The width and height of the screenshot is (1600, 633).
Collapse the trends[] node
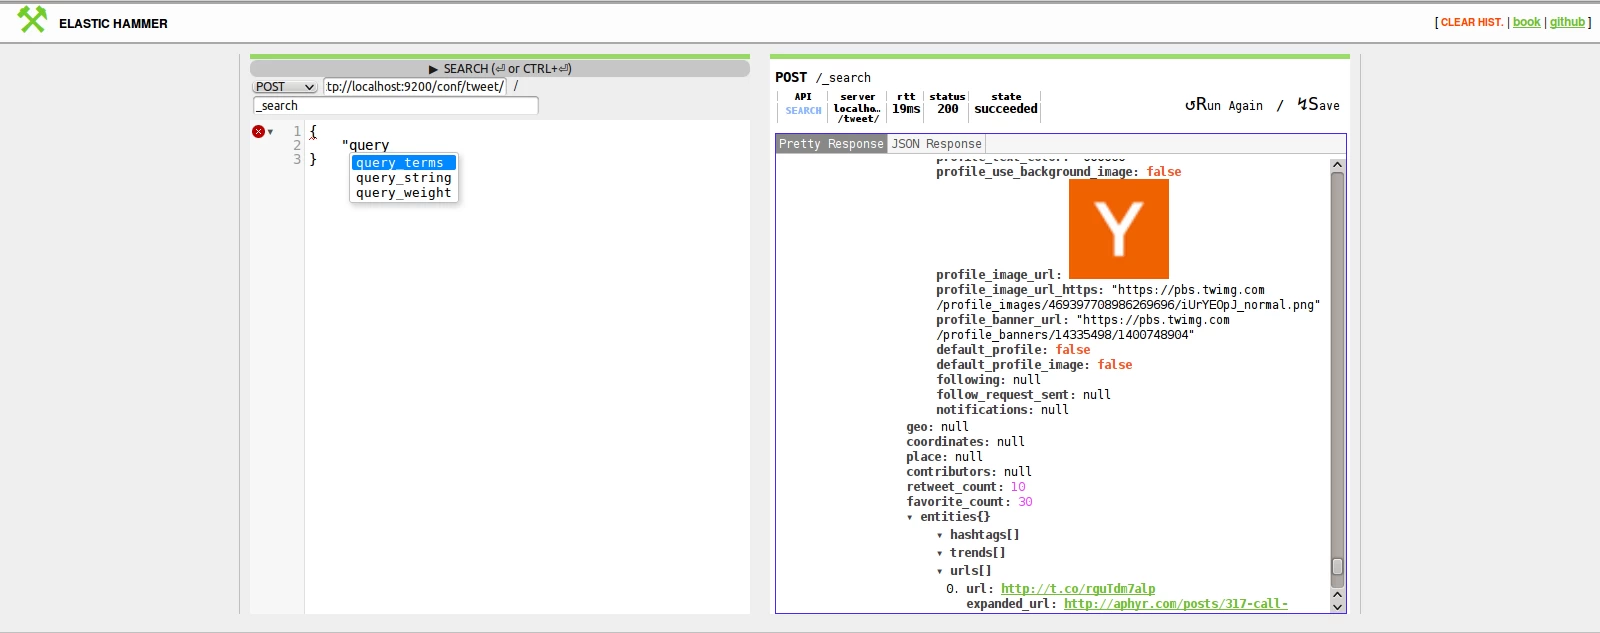click(x=940, y=554)
